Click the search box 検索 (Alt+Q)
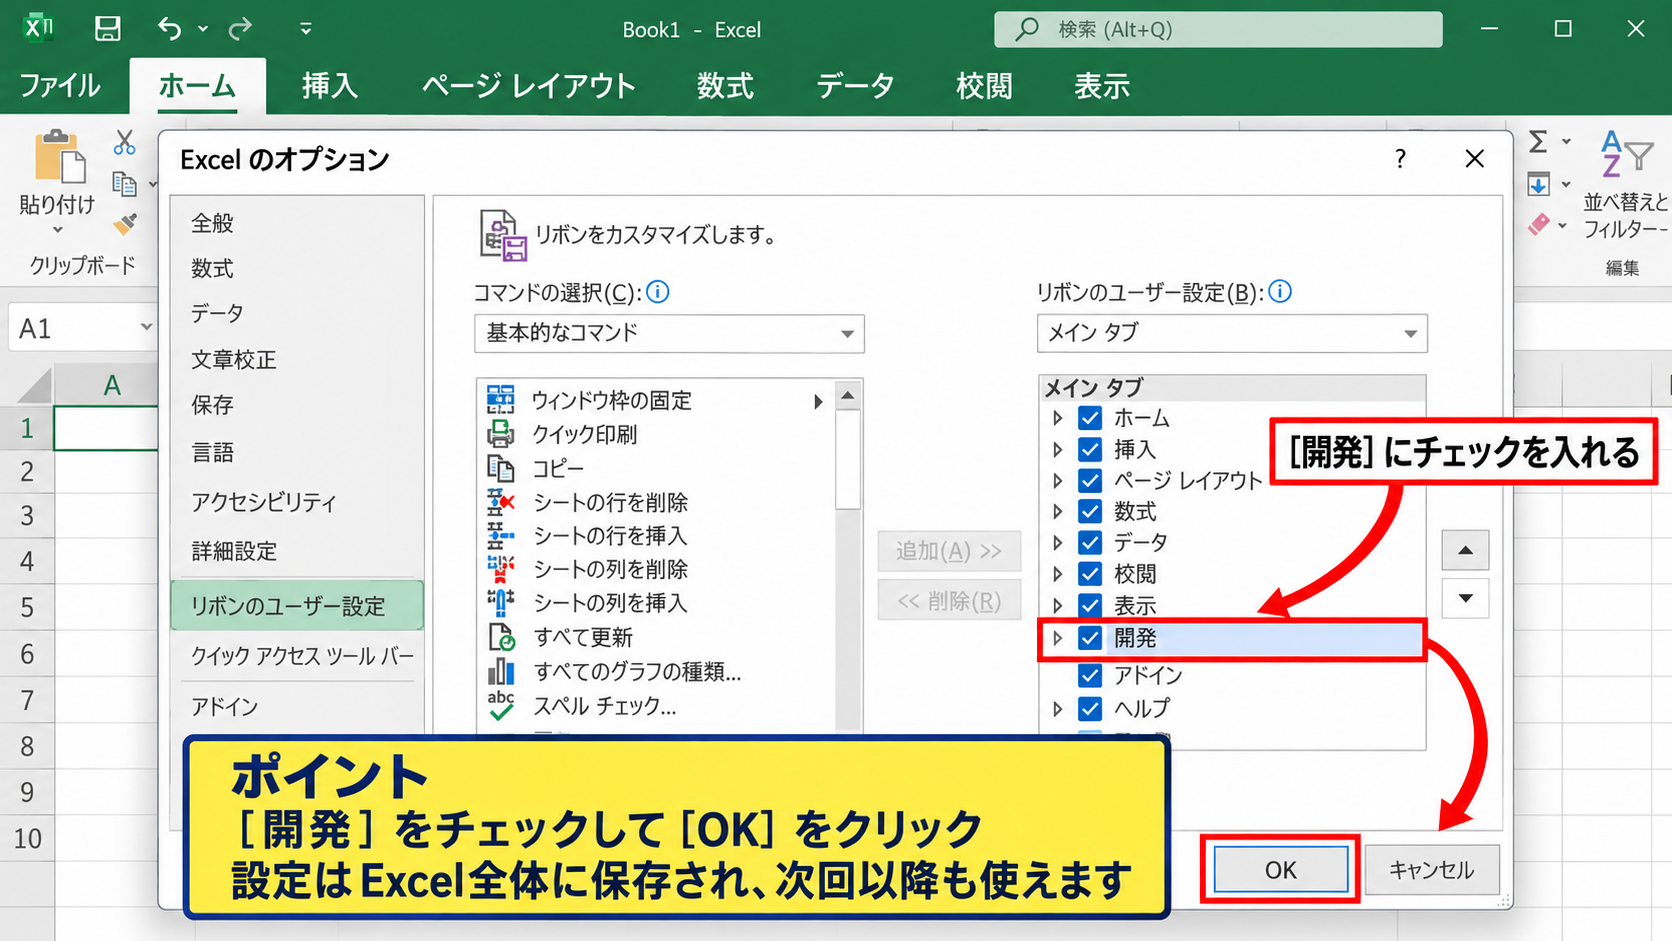Viewport: 1672px width, 941px height. [1218, 29]
